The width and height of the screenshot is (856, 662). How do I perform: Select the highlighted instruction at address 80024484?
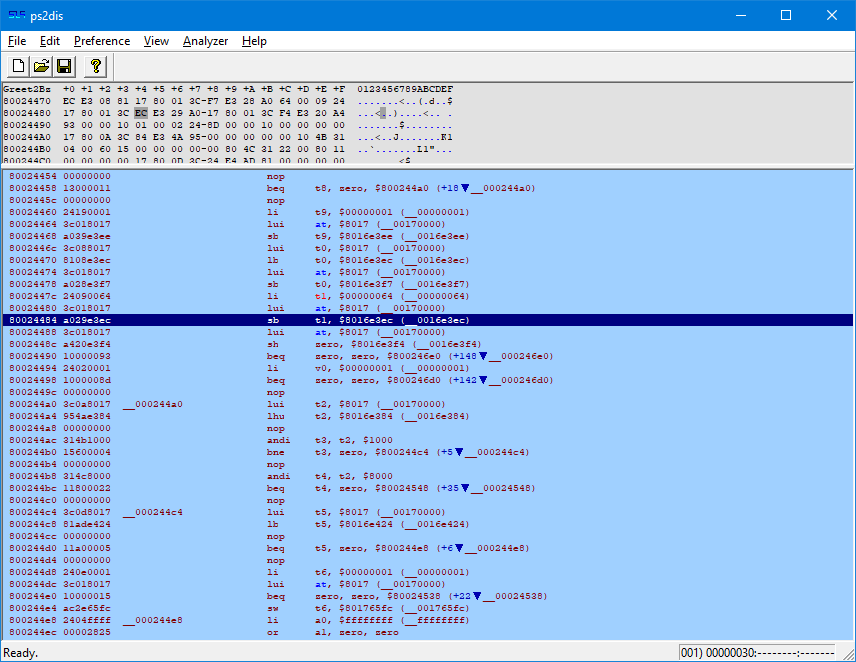300,320
